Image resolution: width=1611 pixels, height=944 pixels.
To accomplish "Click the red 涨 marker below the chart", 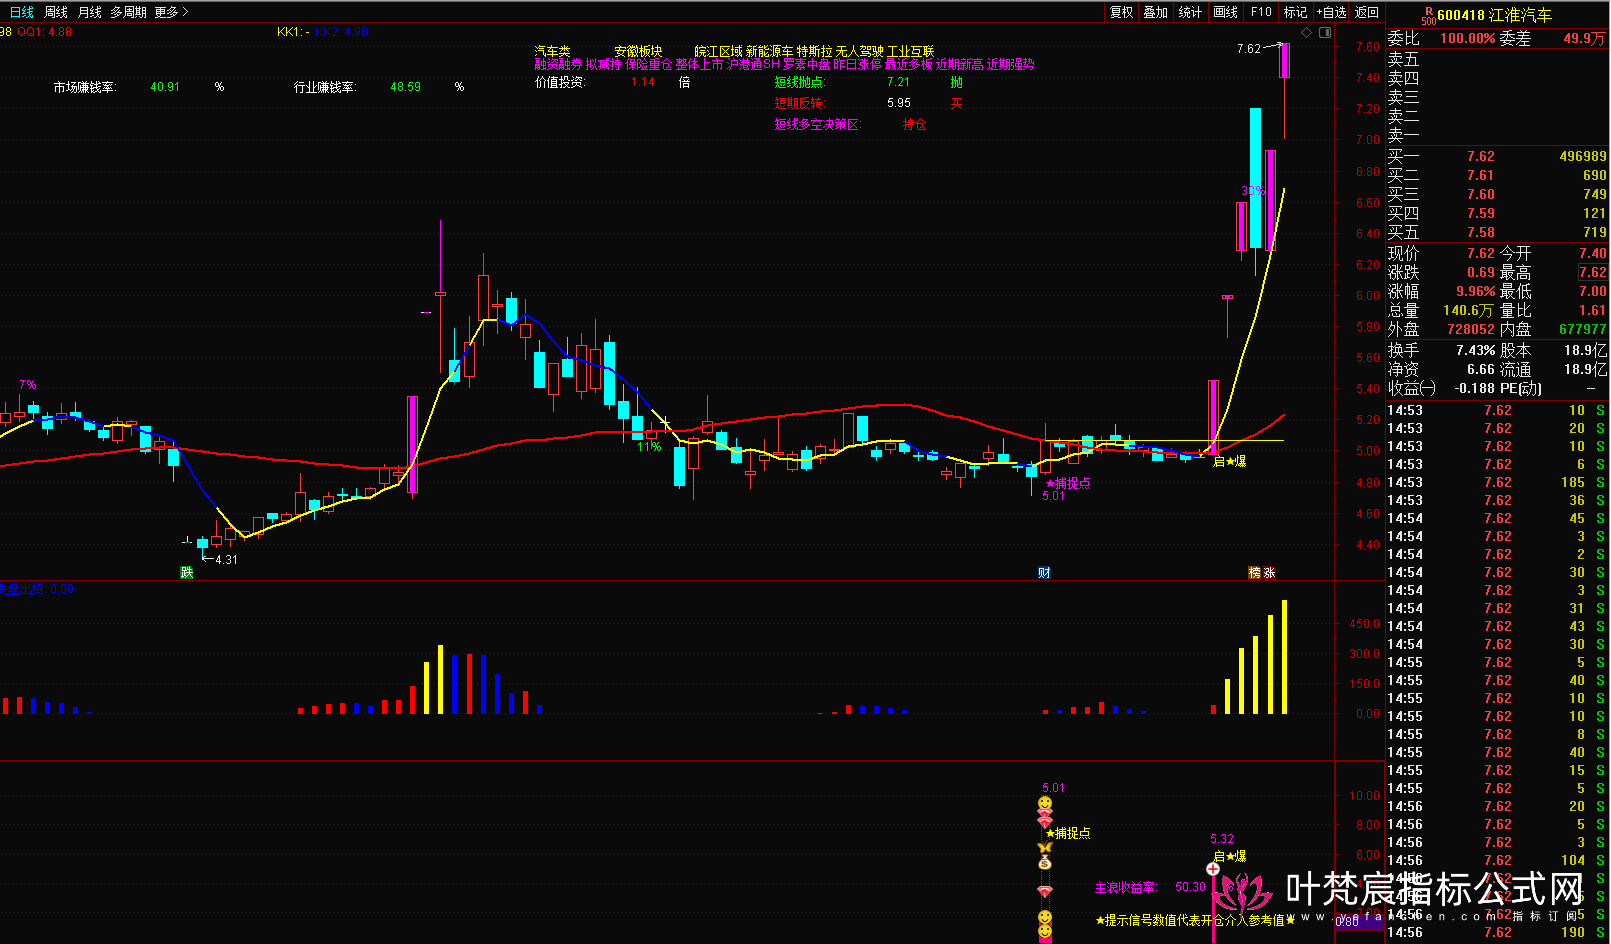I will [1269, 573].
